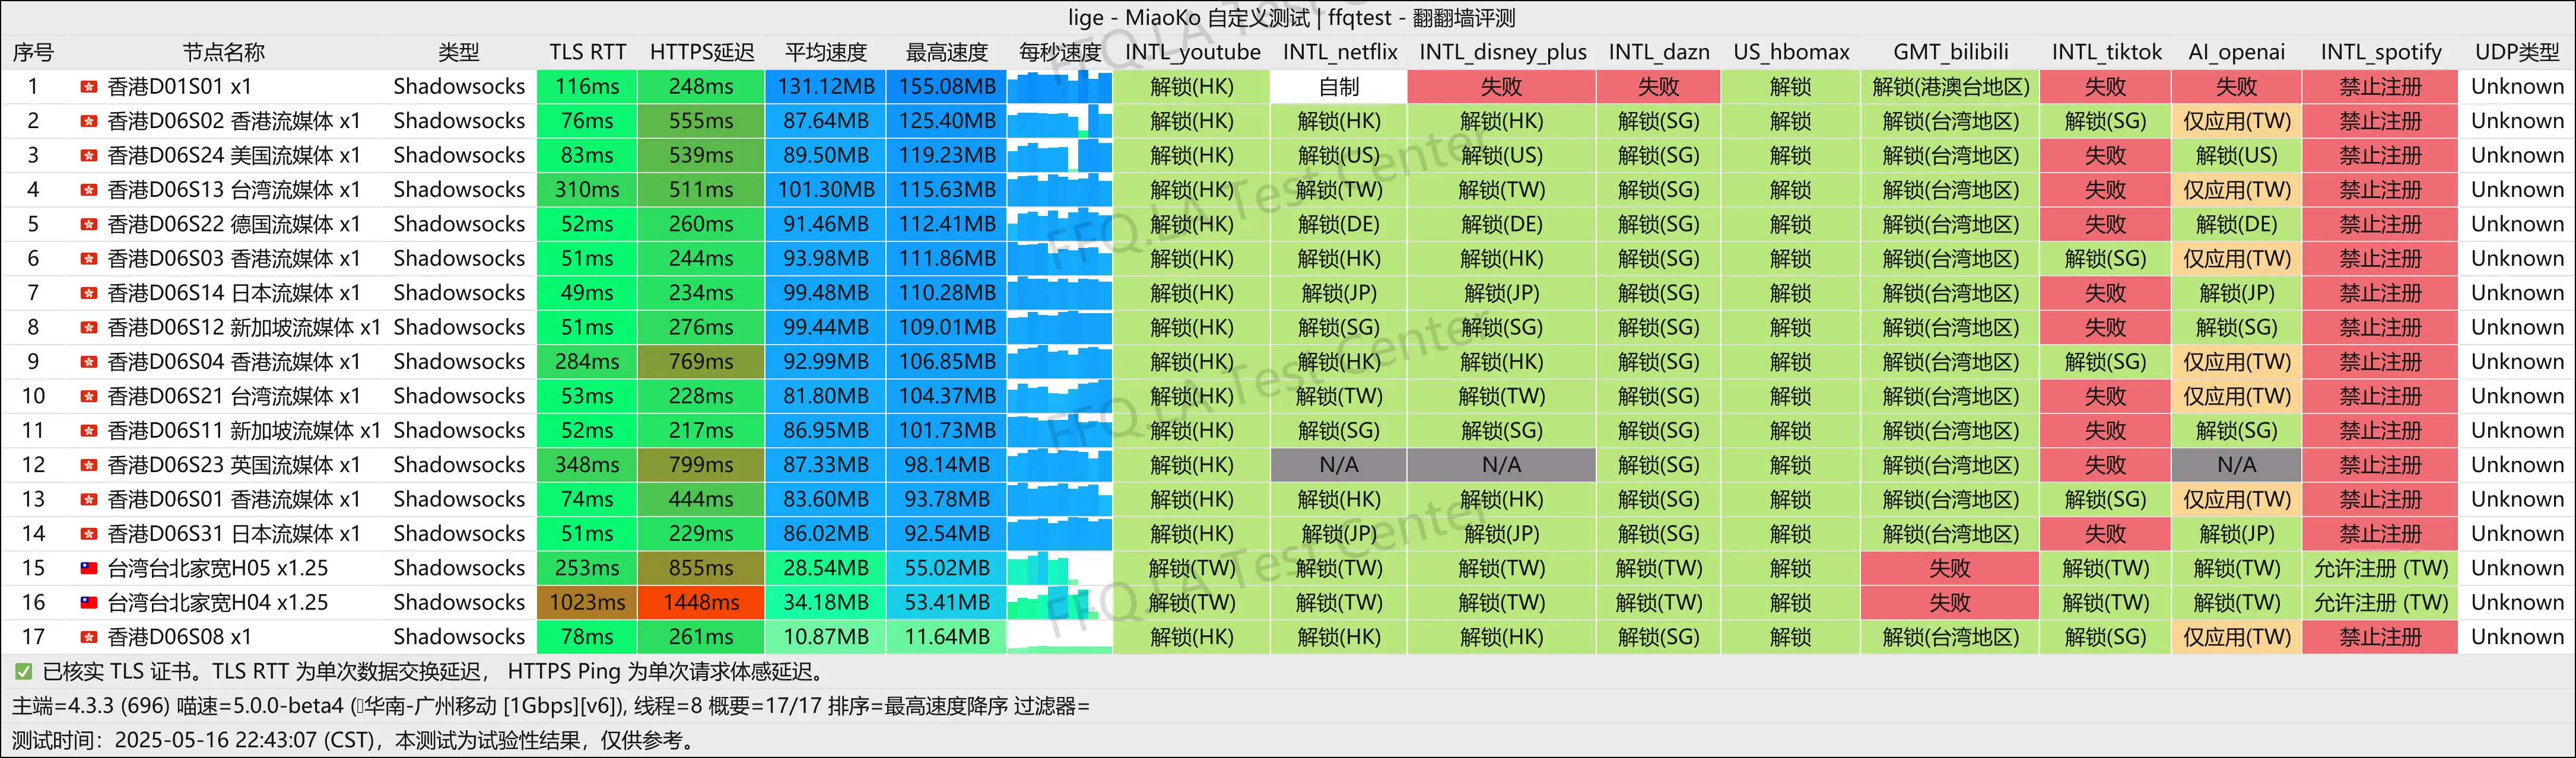Click the 53.41MB max speed cell
The width and height of the screenshot is (2576, 758).
947,603
